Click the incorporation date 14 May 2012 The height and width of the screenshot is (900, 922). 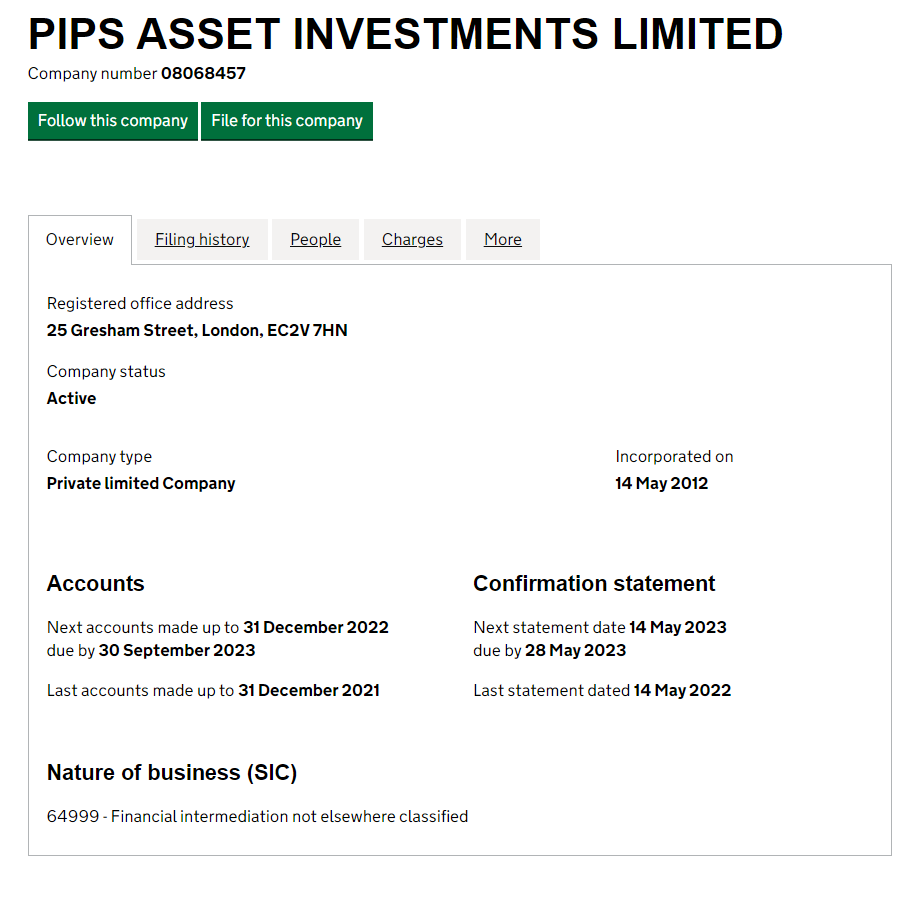pos(662,483)
